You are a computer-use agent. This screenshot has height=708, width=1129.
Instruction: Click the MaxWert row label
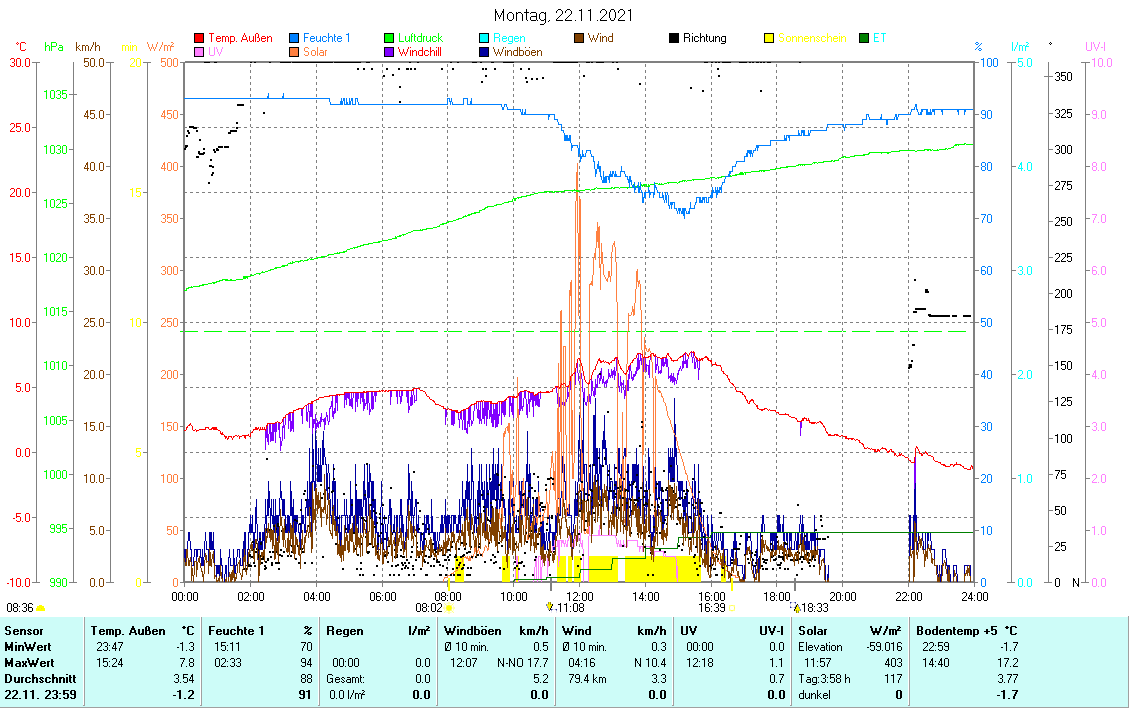[26, 663]
